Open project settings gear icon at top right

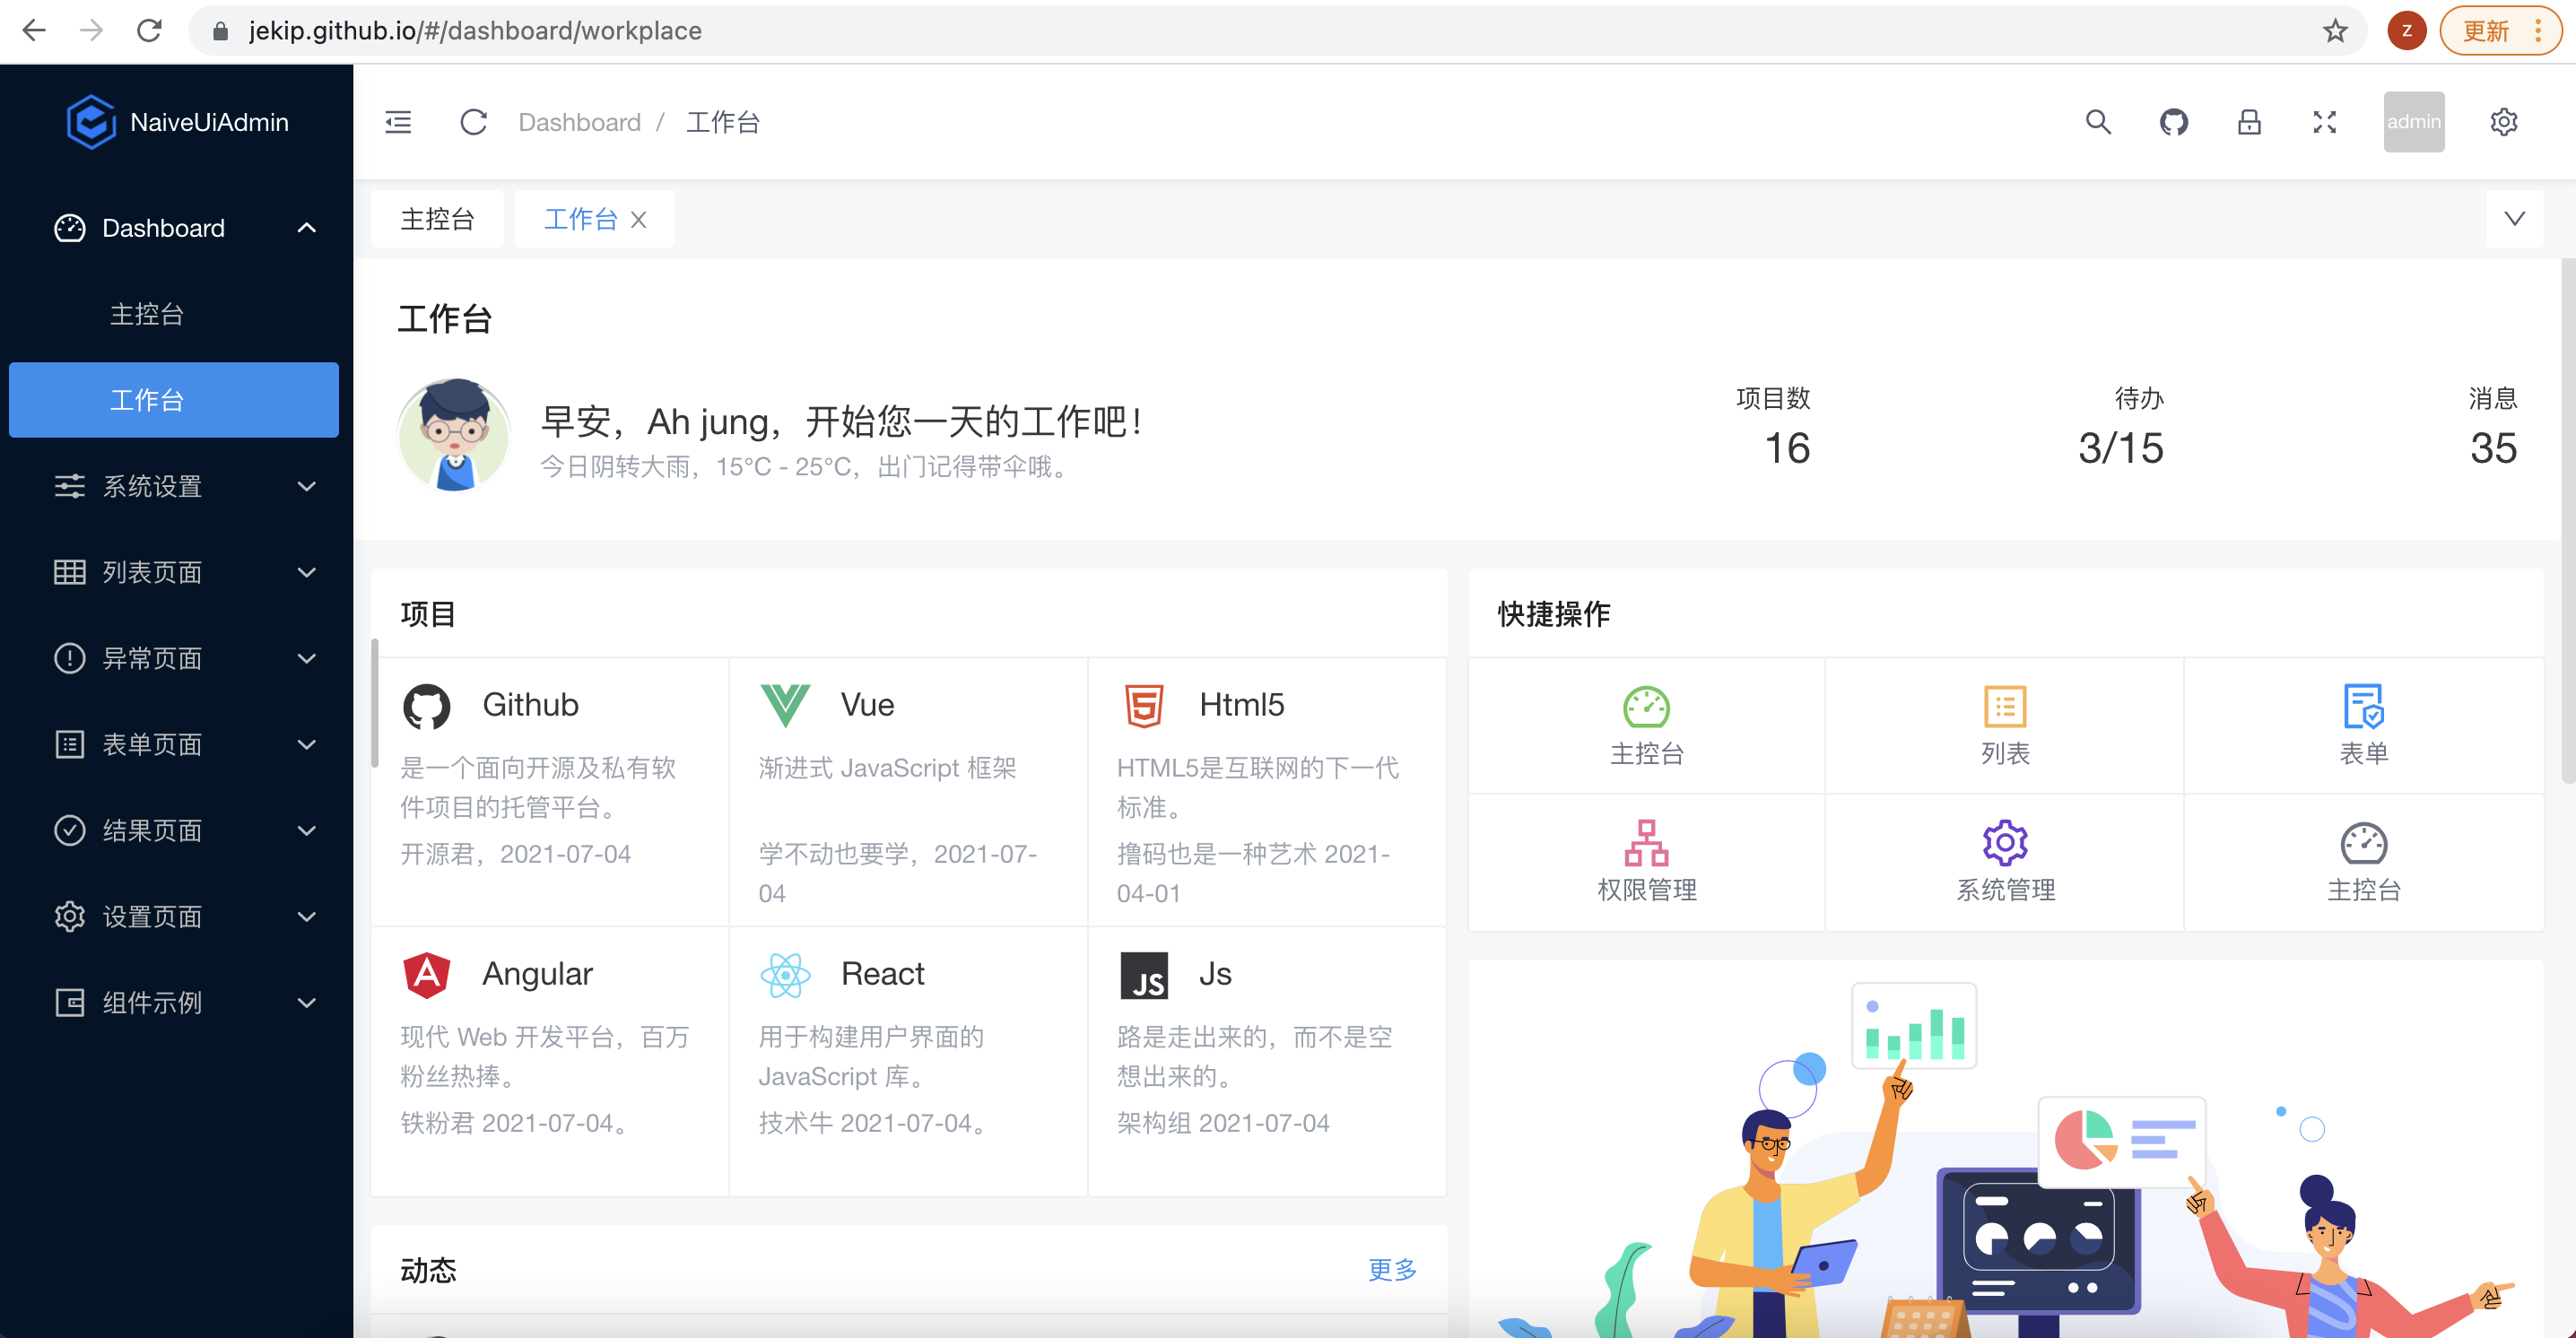click(2503, 122)
